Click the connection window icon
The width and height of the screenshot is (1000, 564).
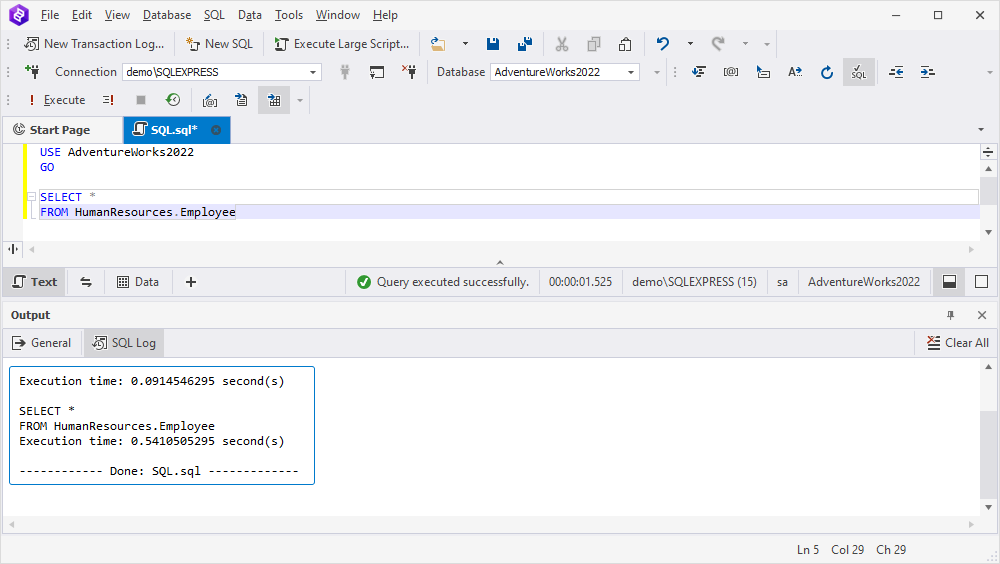pyautogui.click(x=377, y=72)
